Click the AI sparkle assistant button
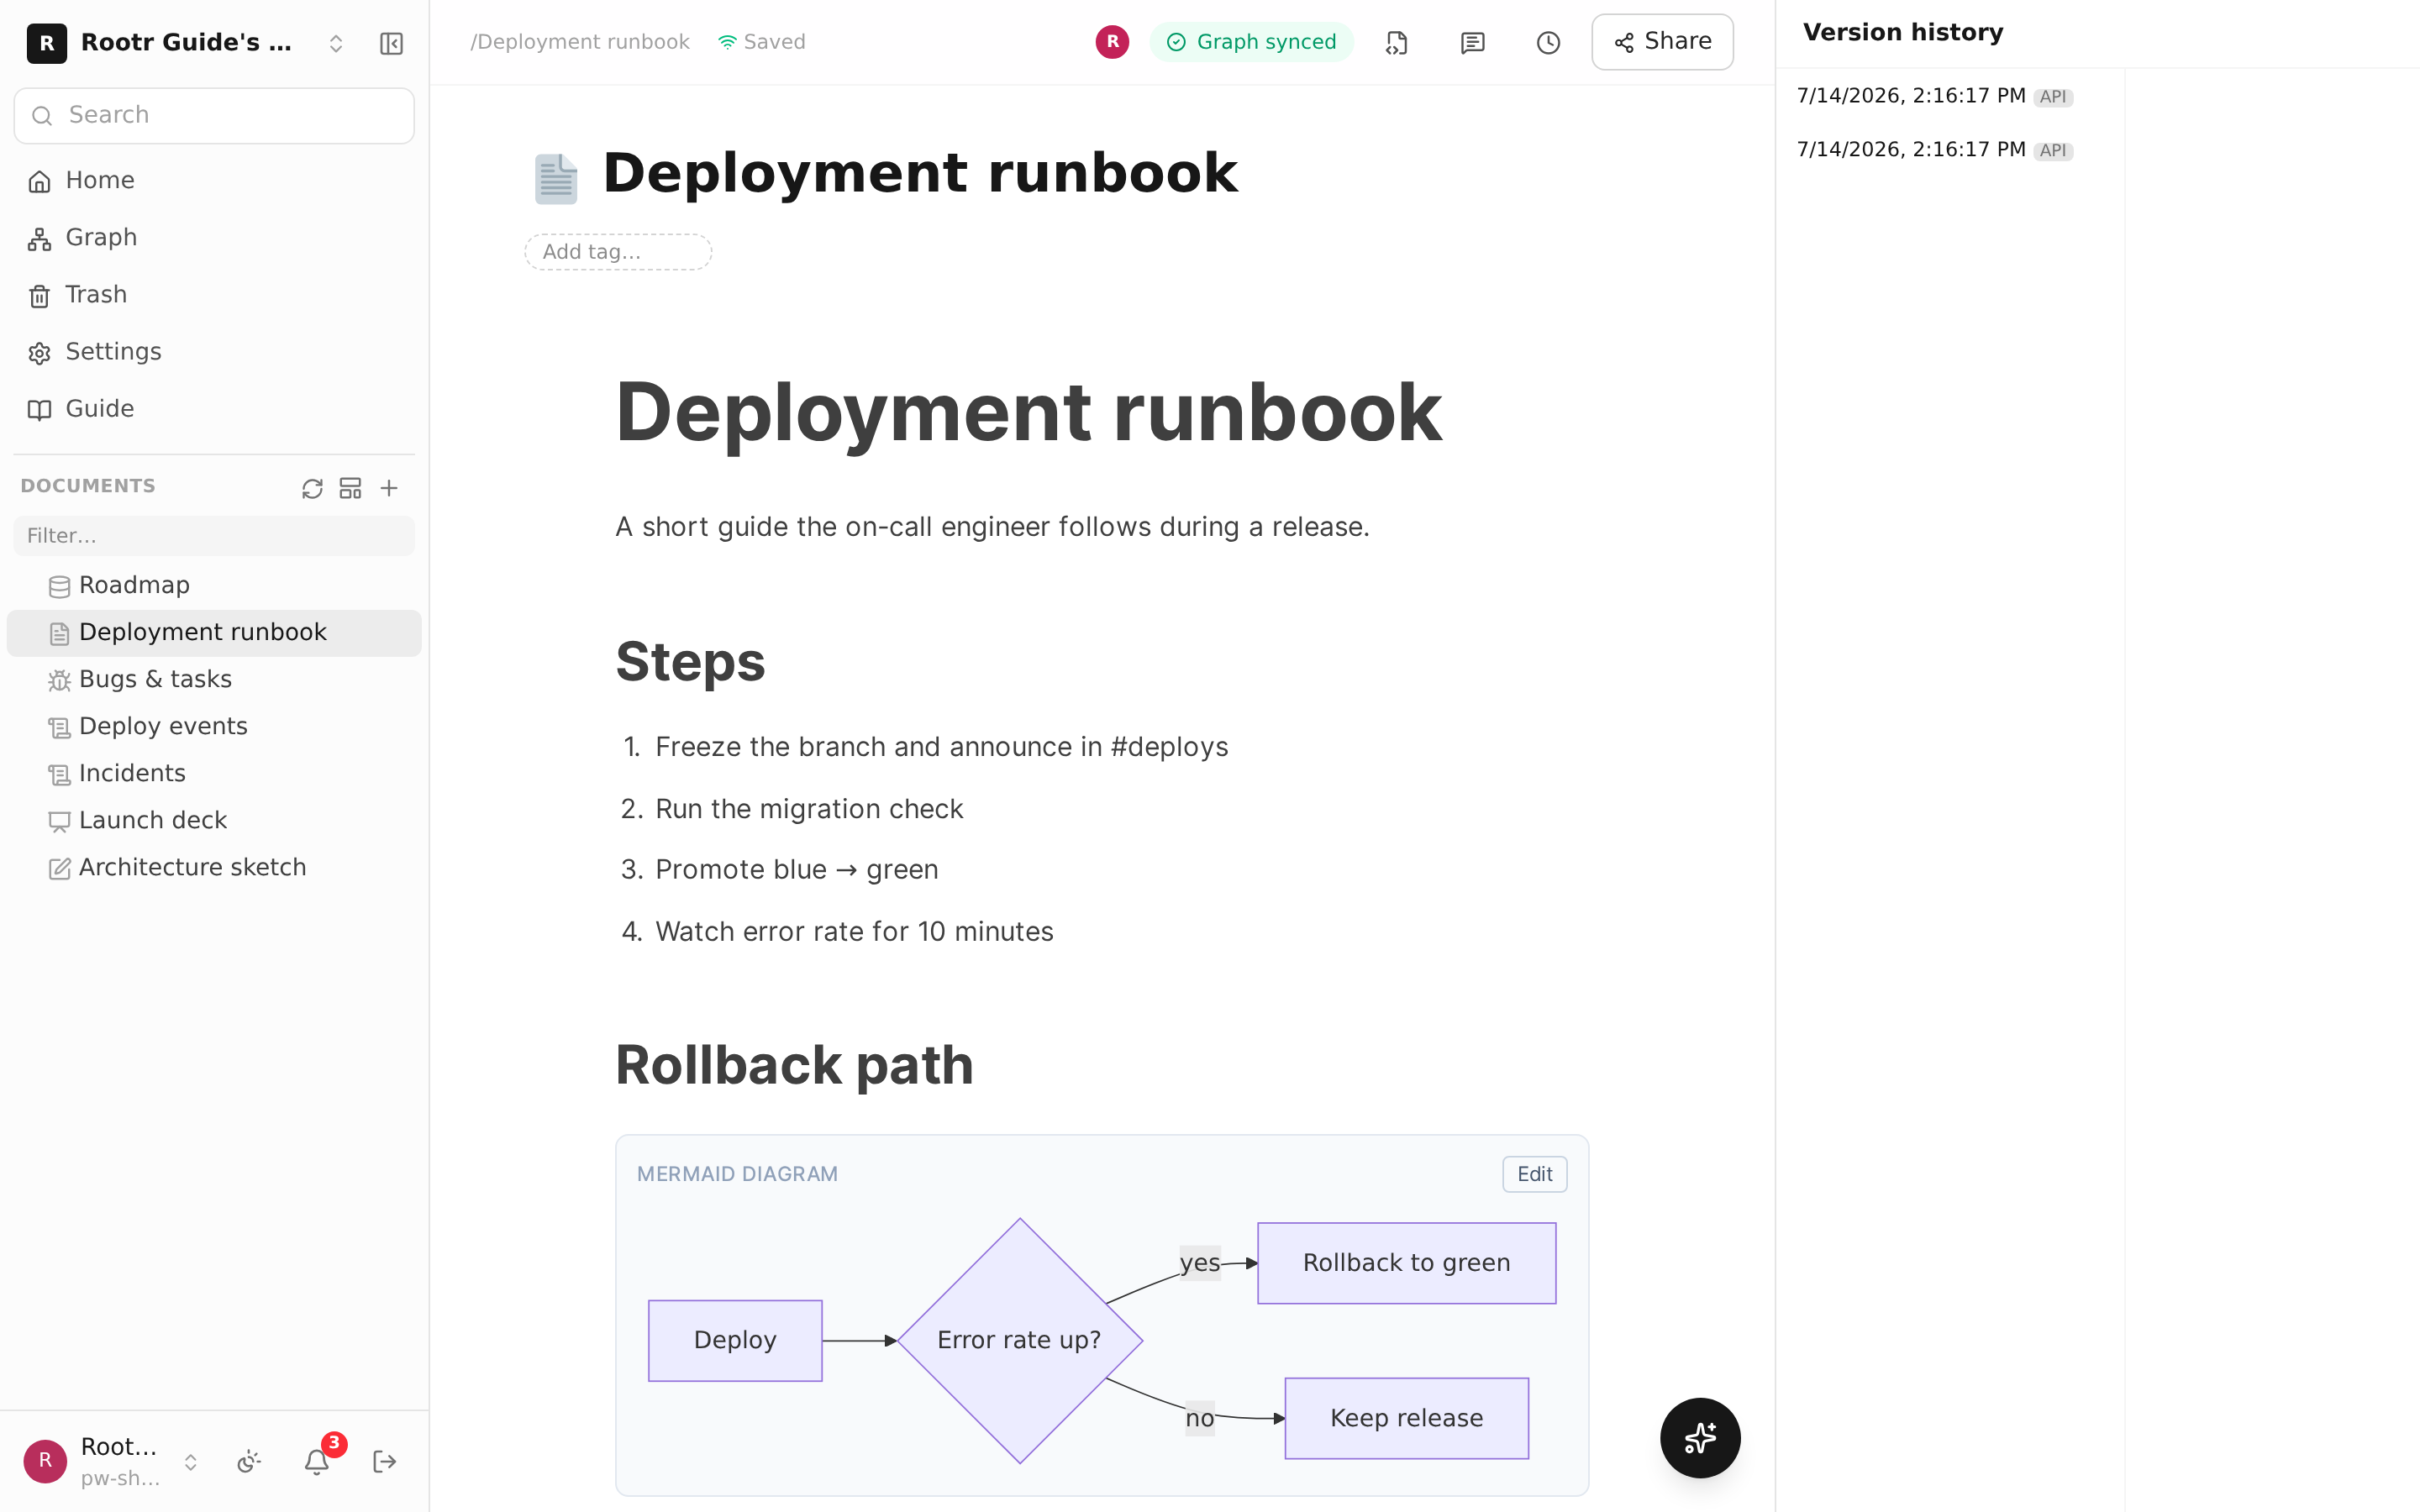The image size is (2420, 1512). click(1700, 1438)
